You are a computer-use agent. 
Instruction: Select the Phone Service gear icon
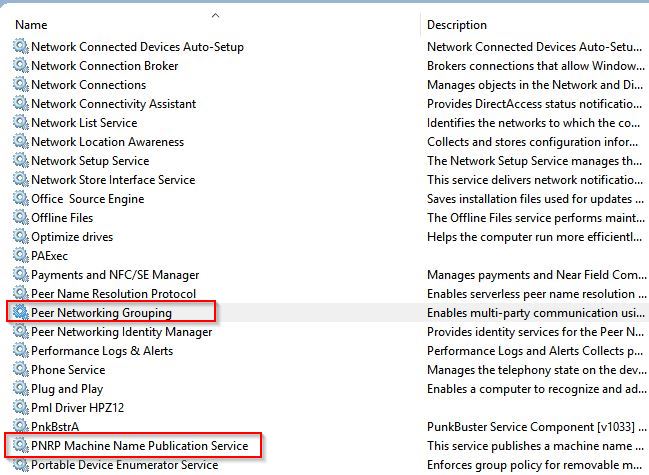(20, 369)
